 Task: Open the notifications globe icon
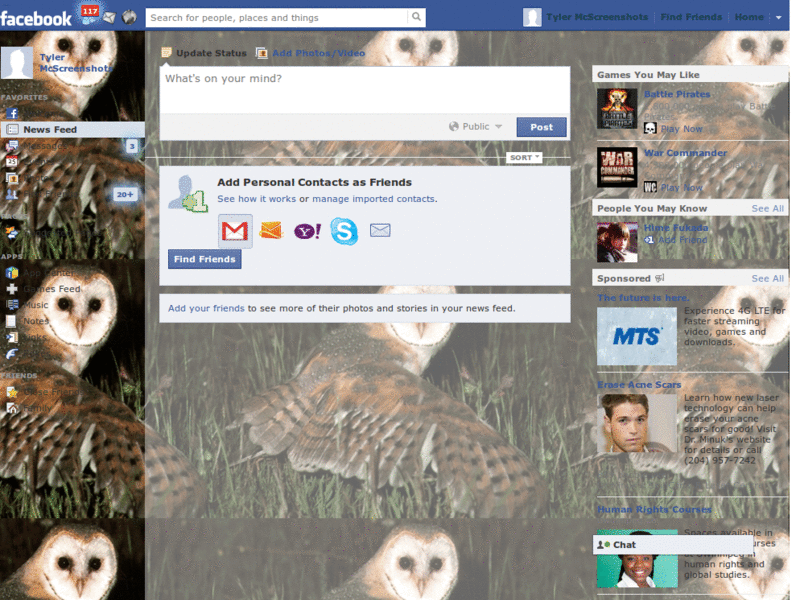pyautogui.click(x=130, y=17)
